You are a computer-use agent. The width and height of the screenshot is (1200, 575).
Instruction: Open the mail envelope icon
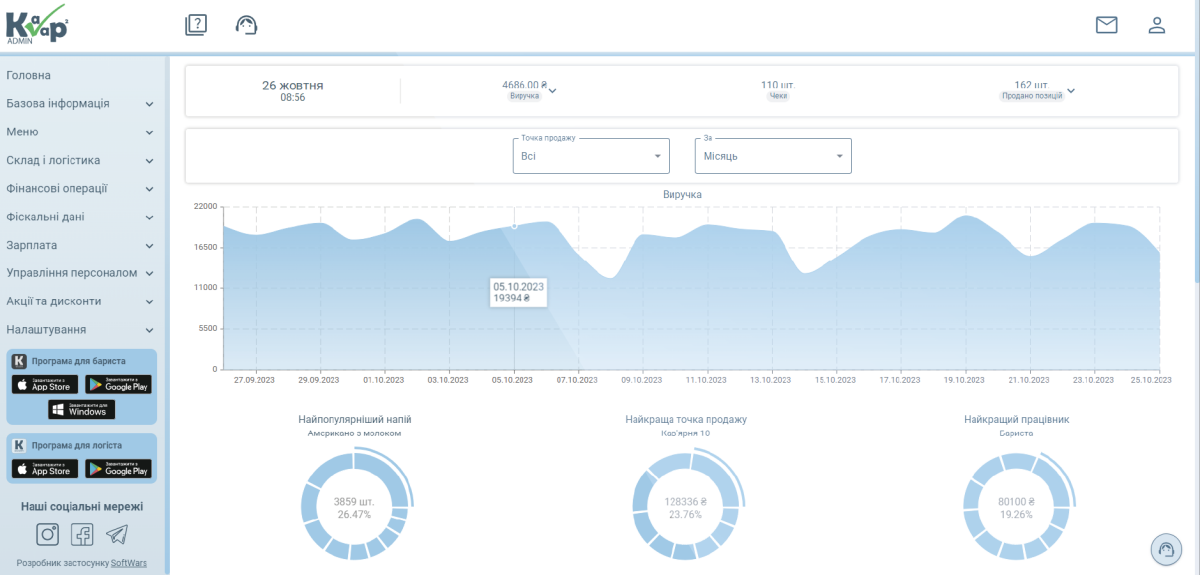1106,25
